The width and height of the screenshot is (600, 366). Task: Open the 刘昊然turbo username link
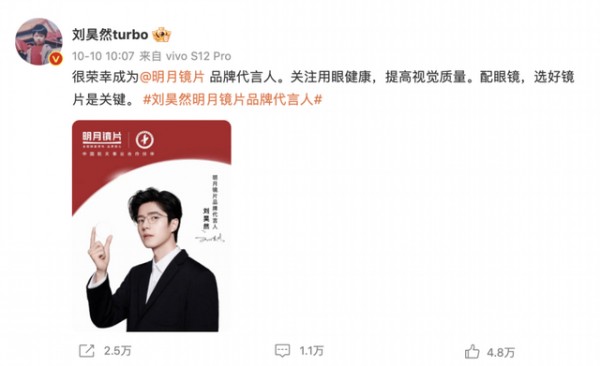110,35
